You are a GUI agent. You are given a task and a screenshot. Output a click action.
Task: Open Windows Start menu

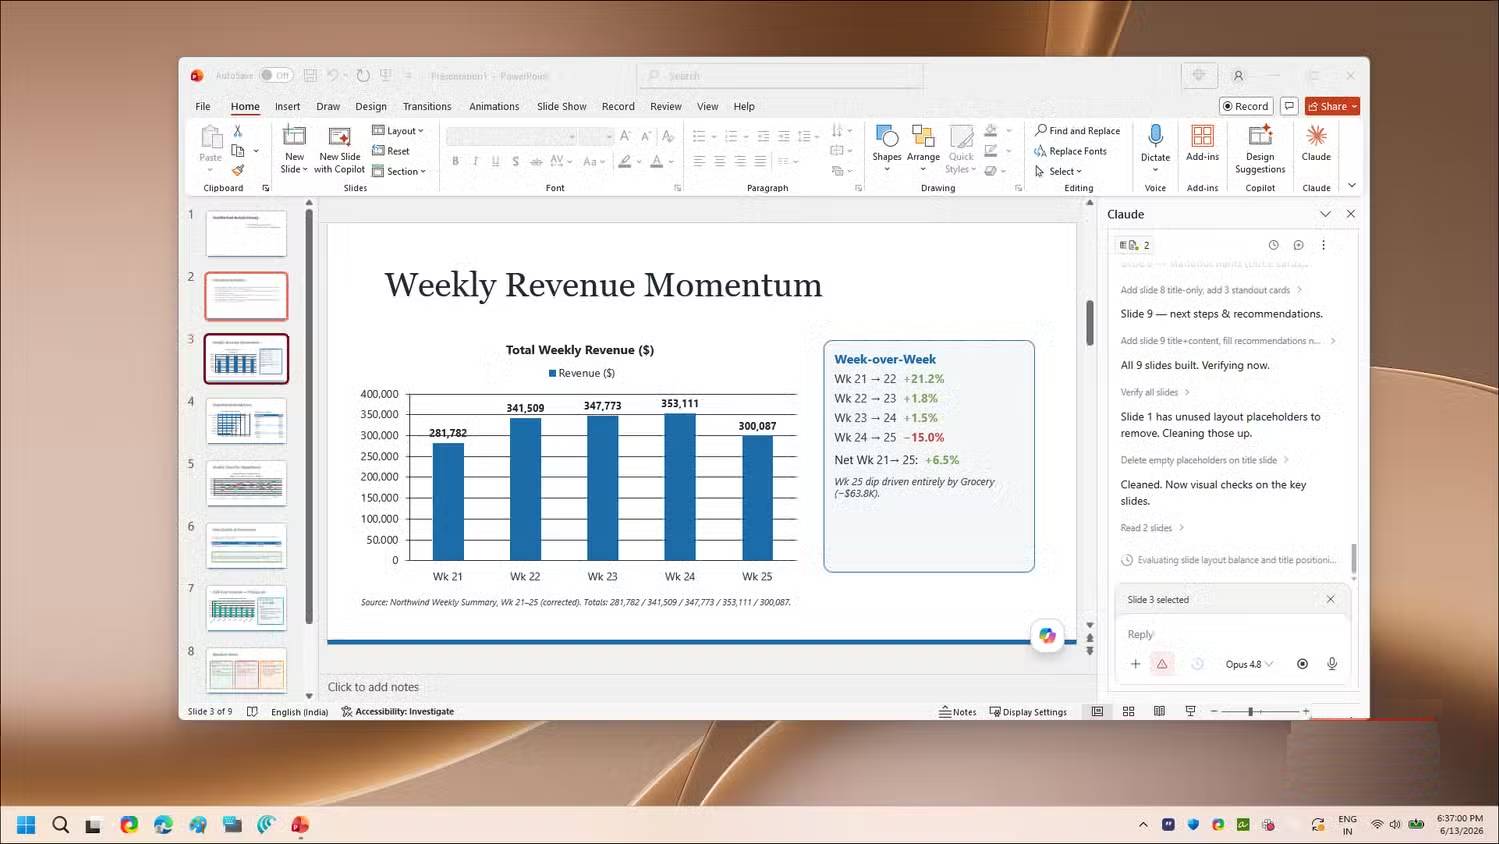[26, 825]
